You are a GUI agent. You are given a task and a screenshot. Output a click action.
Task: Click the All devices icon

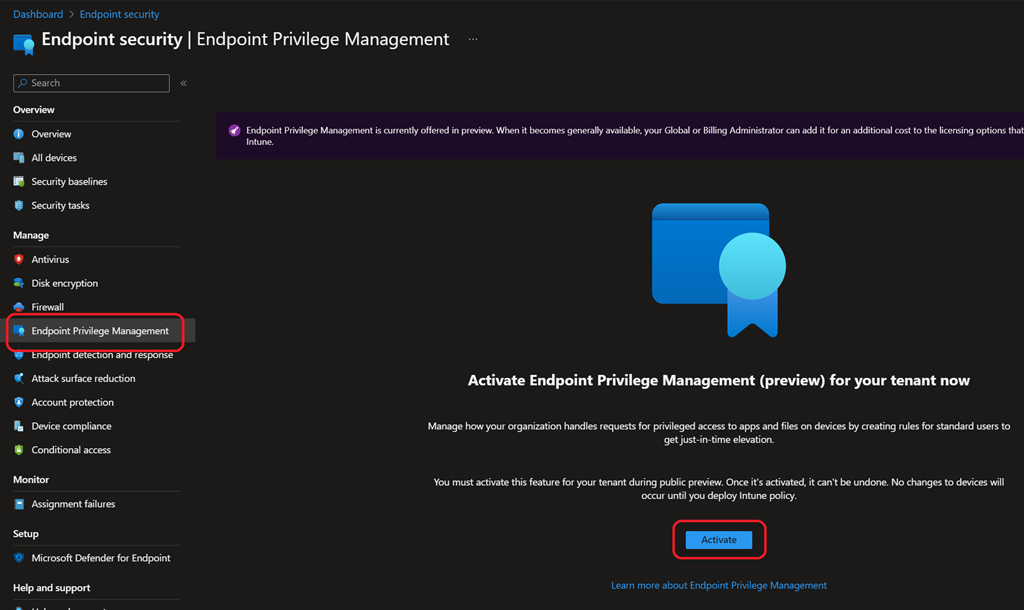tap(19, 157)
